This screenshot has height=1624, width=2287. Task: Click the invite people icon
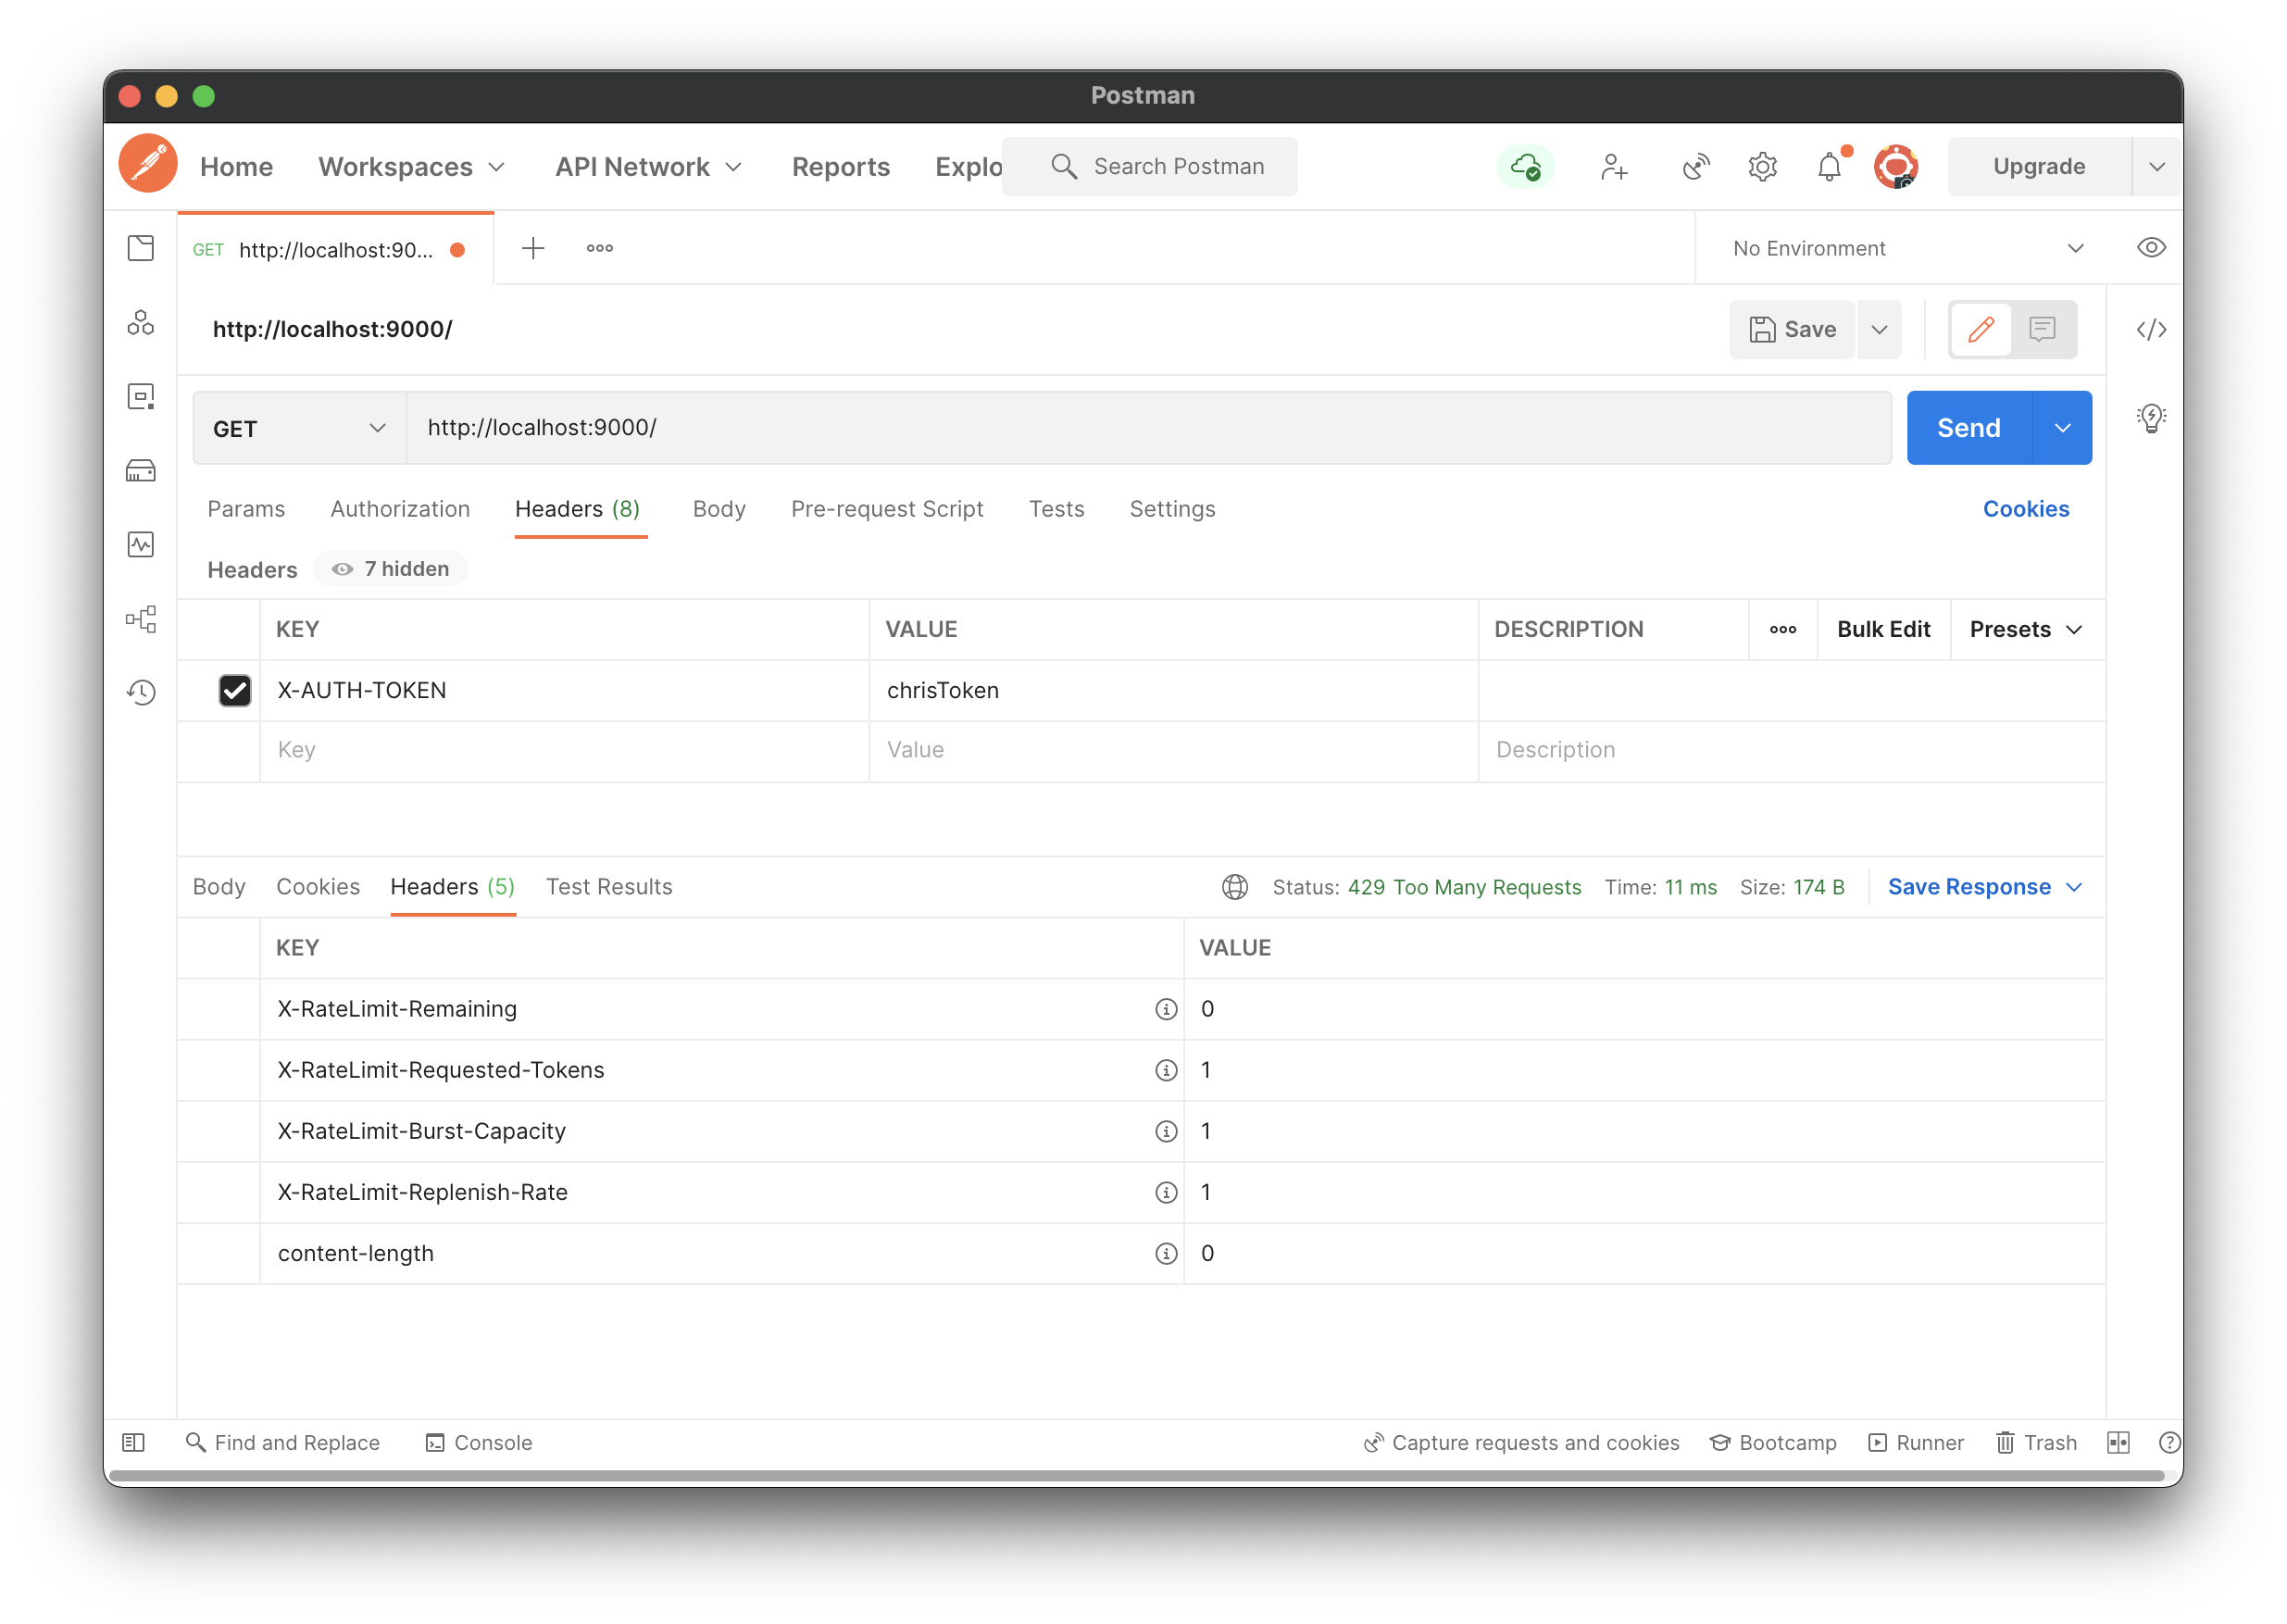pos(1613,167)
